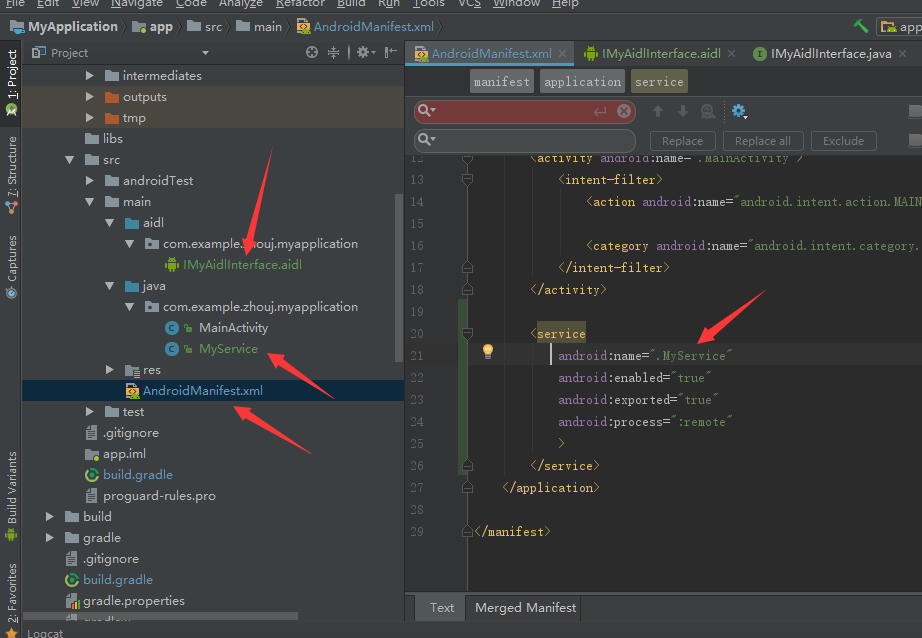Click the intention lightbulb on line 21
This screenshot has height=638, width=922.
click(488, 351)
